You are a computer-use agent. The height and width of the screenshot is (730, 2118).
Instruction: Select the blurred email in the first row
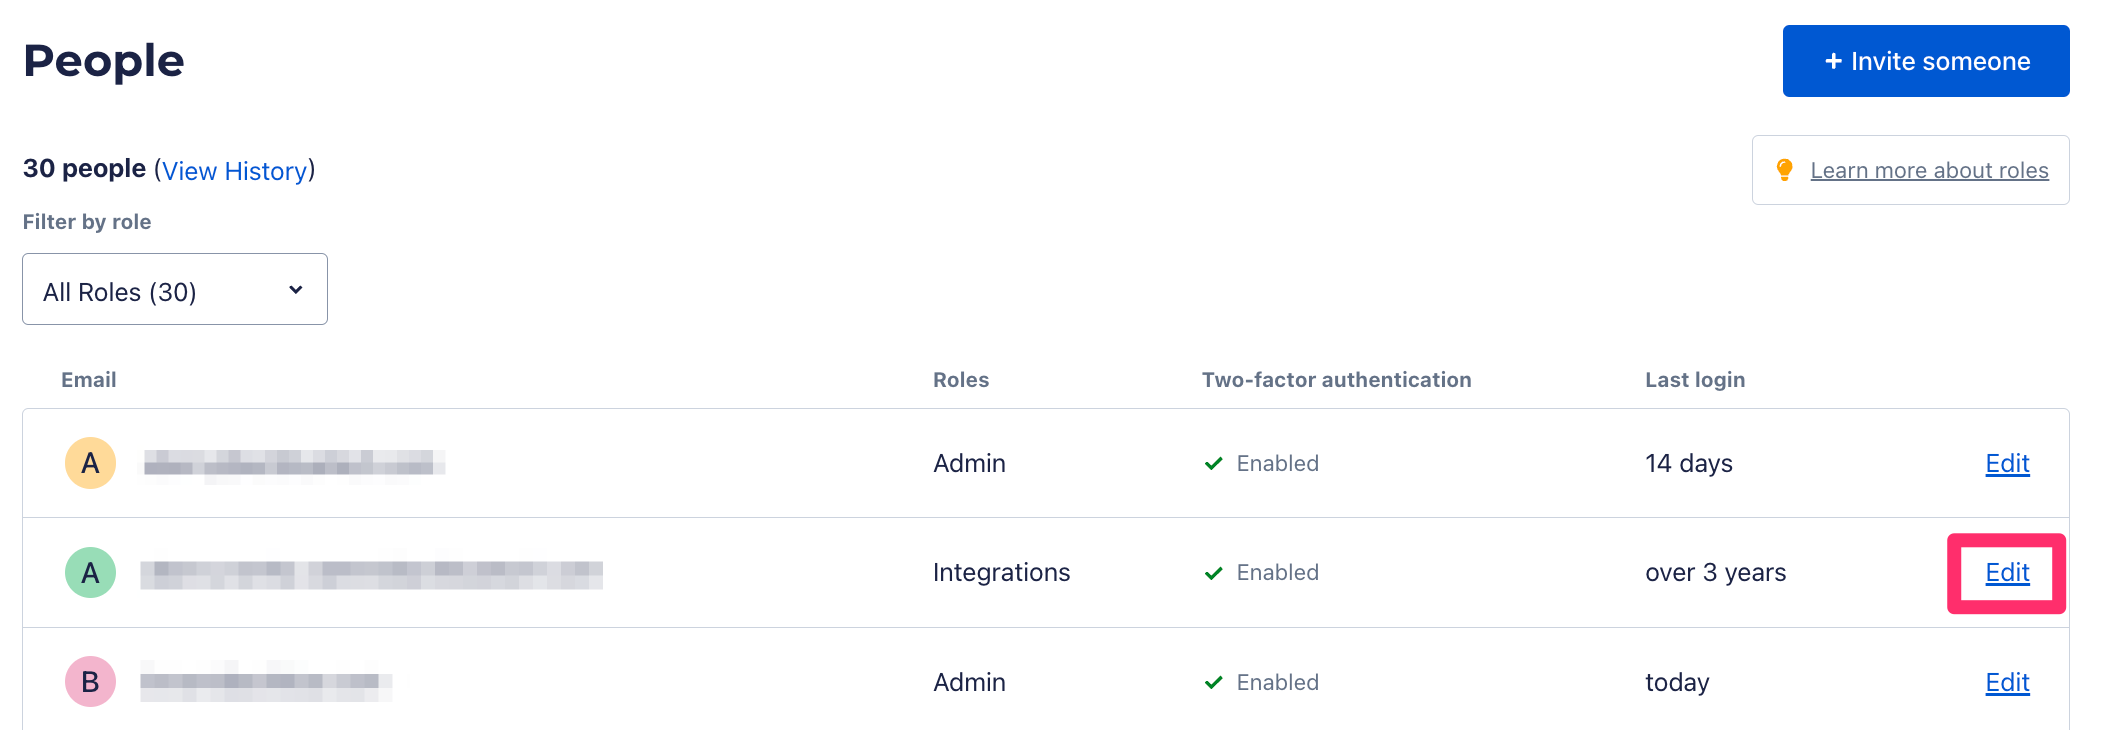[x=294, y=463]
